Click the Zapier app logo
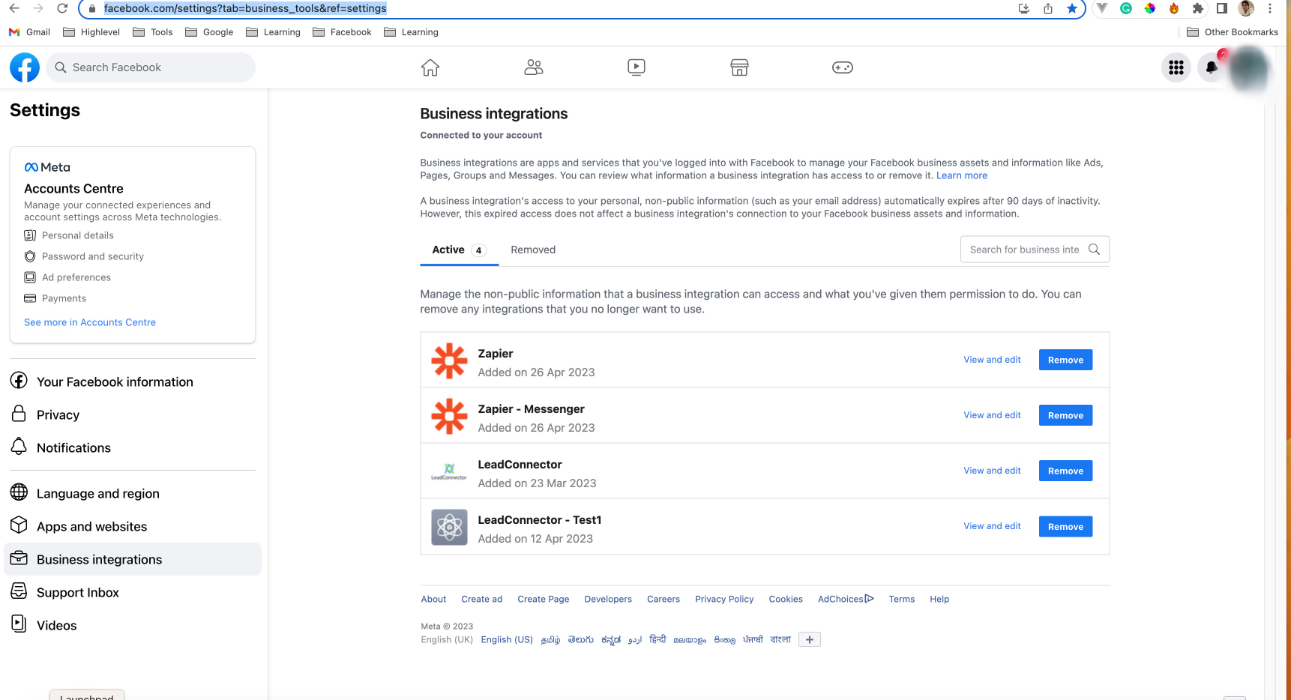The width and height of the screenshot is (1291, 700). click(x=449, y=361)
